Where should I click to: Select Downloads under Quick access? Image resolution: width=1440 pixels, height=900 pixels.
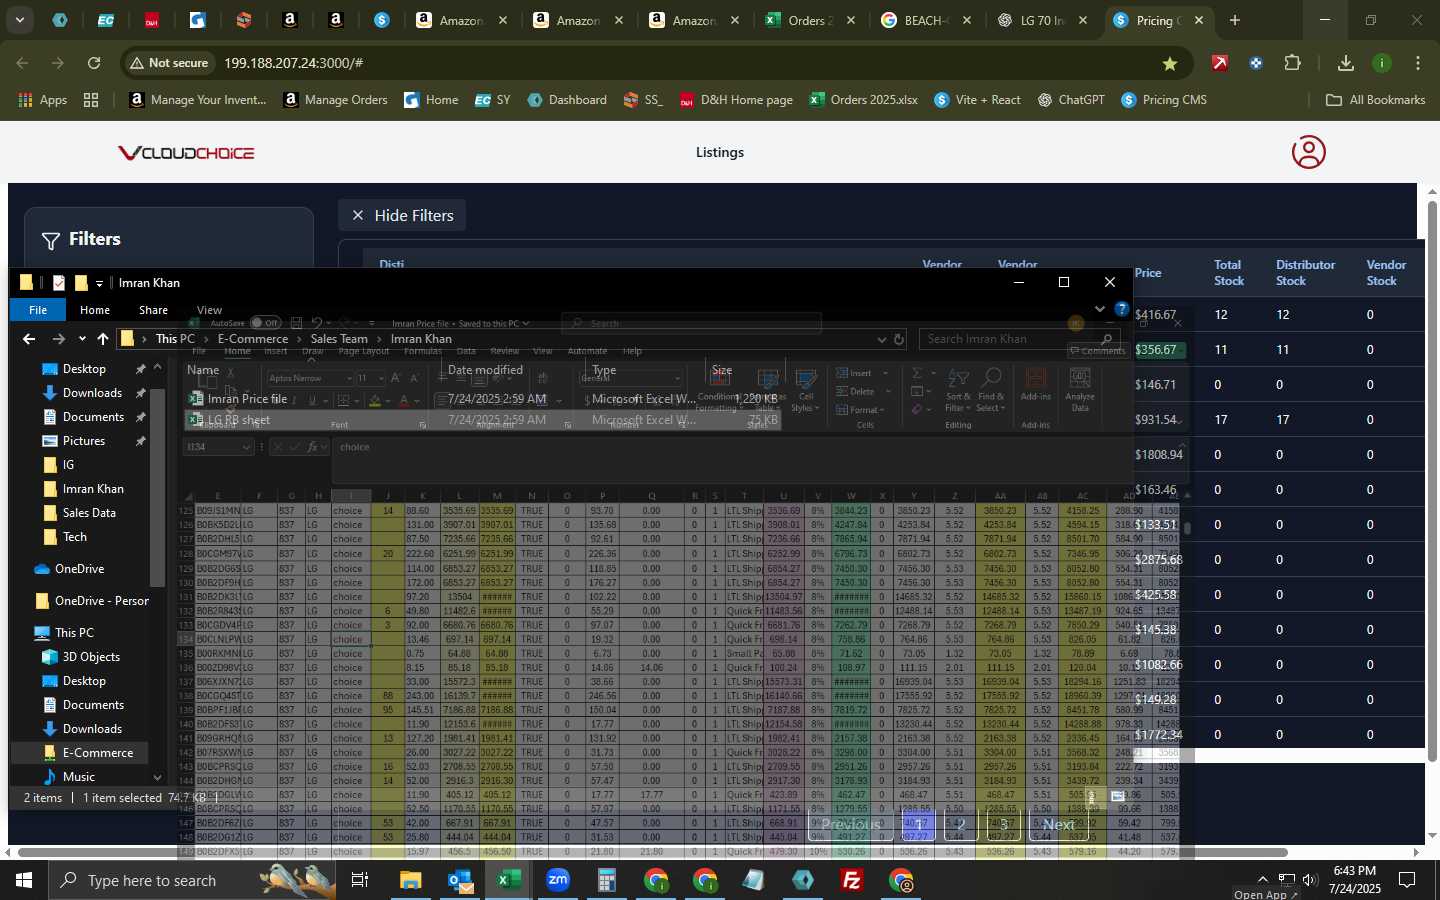[x=92, y=393]
